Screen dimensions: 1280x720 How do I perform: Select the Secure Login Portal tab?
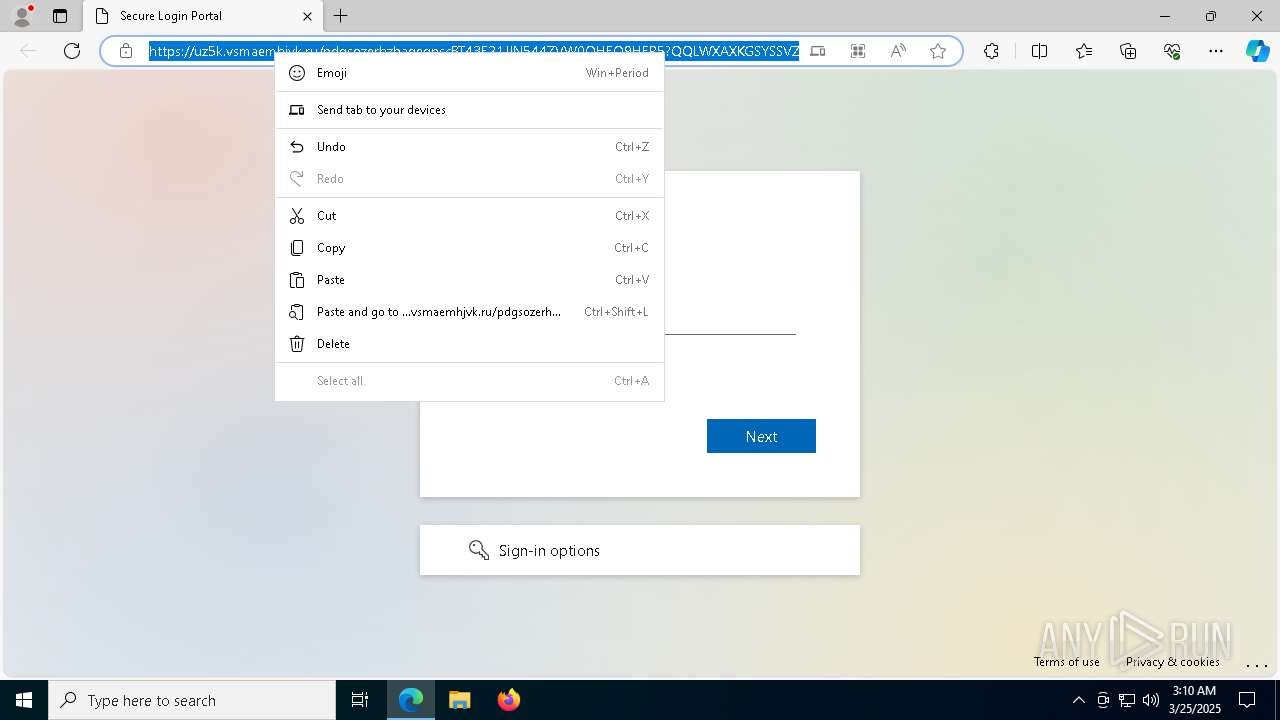coord(203,16)
